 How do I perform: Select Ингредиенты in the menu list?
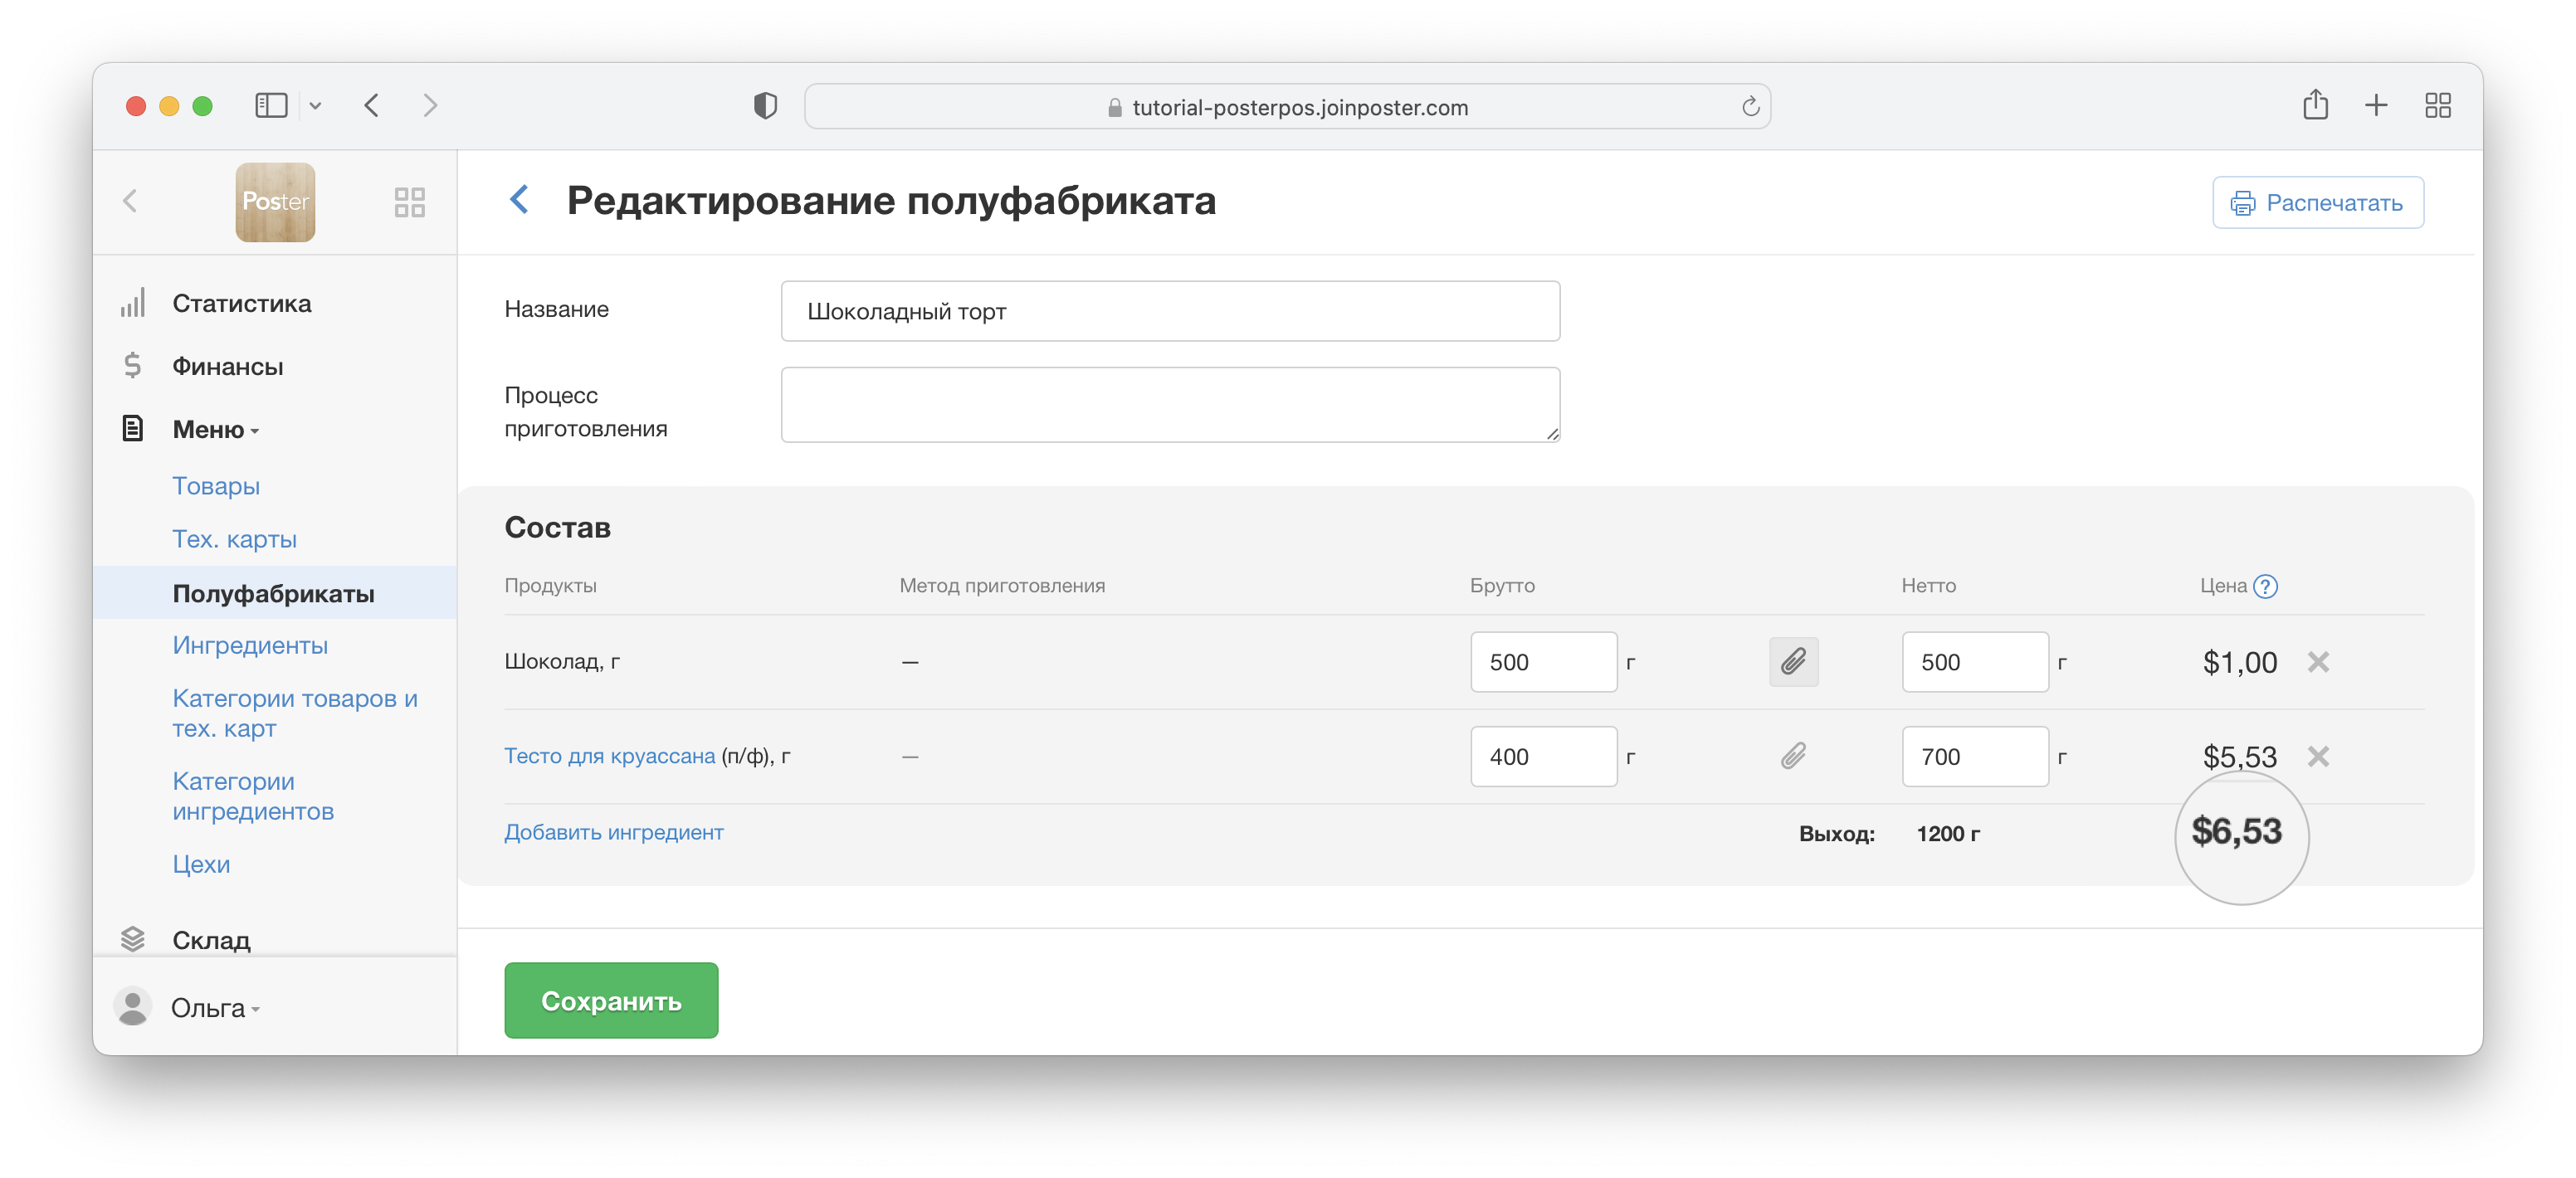tap(250, 645)
